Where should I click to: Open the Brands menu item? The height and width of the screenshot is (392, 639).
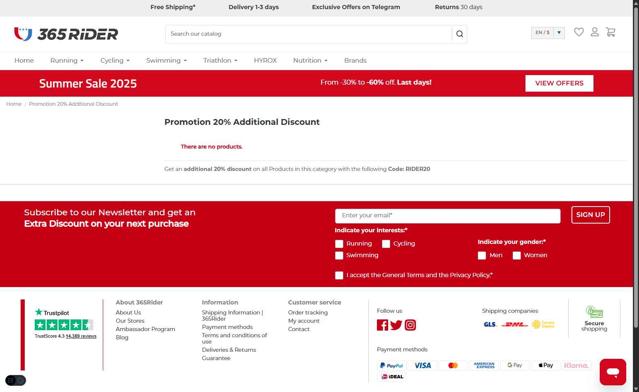[355, 60]
